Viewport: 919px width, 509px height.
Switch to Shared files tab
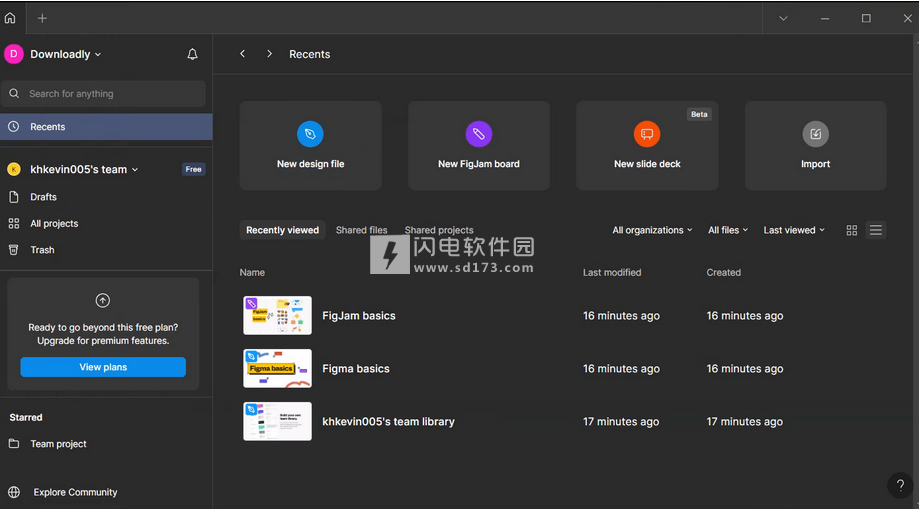[362, 230]
